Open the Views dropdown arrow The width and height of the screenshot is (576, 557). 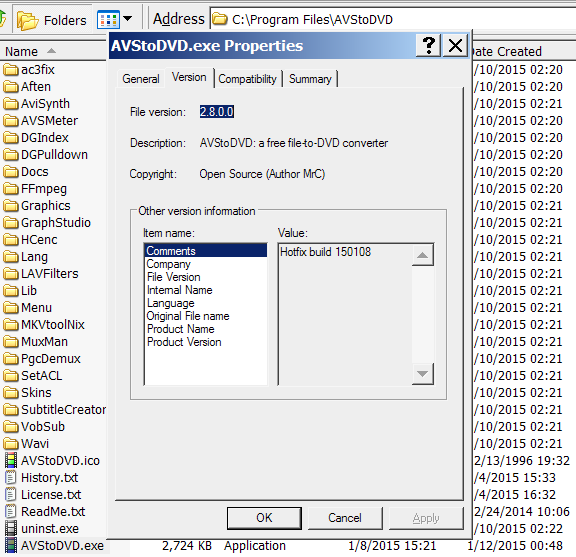tap(127, 18)
